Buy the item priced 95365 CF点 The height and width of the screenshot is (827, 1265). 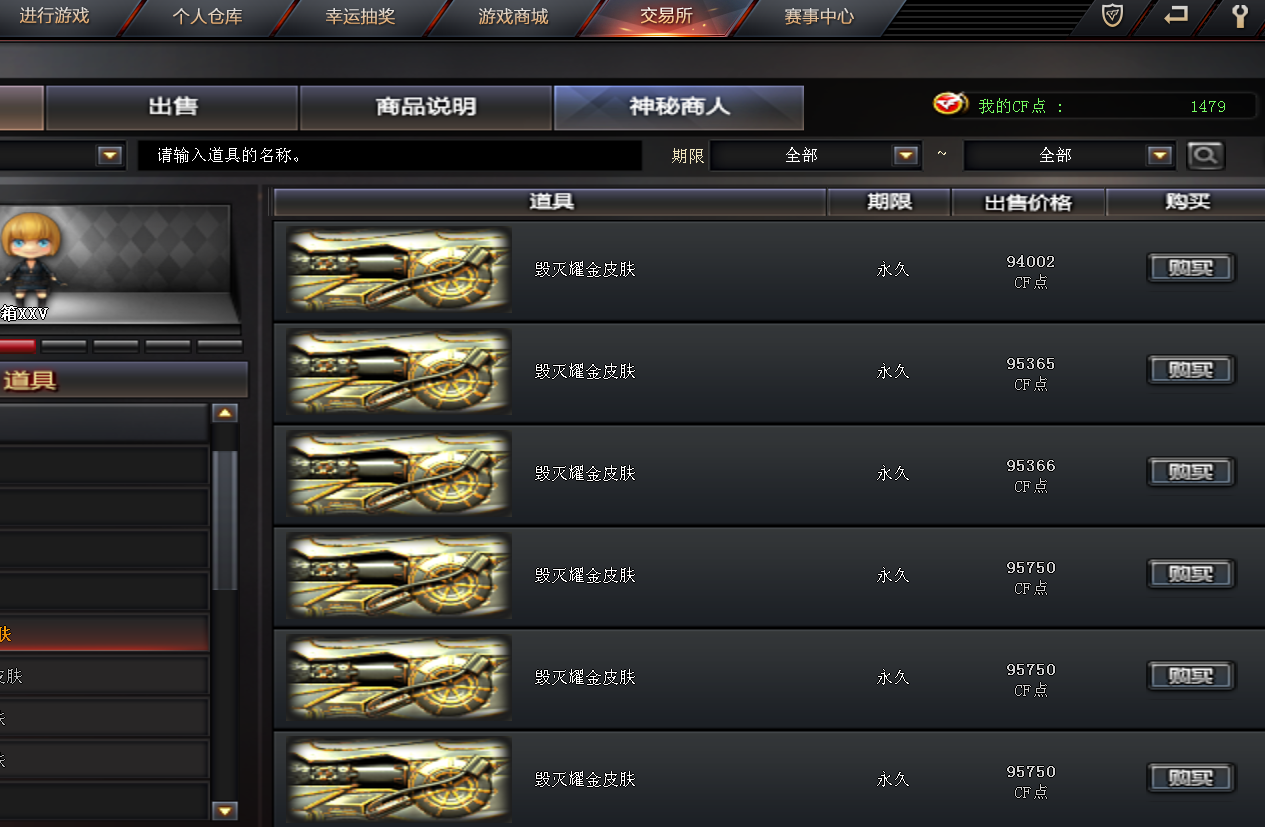[x=1190, y=370]
